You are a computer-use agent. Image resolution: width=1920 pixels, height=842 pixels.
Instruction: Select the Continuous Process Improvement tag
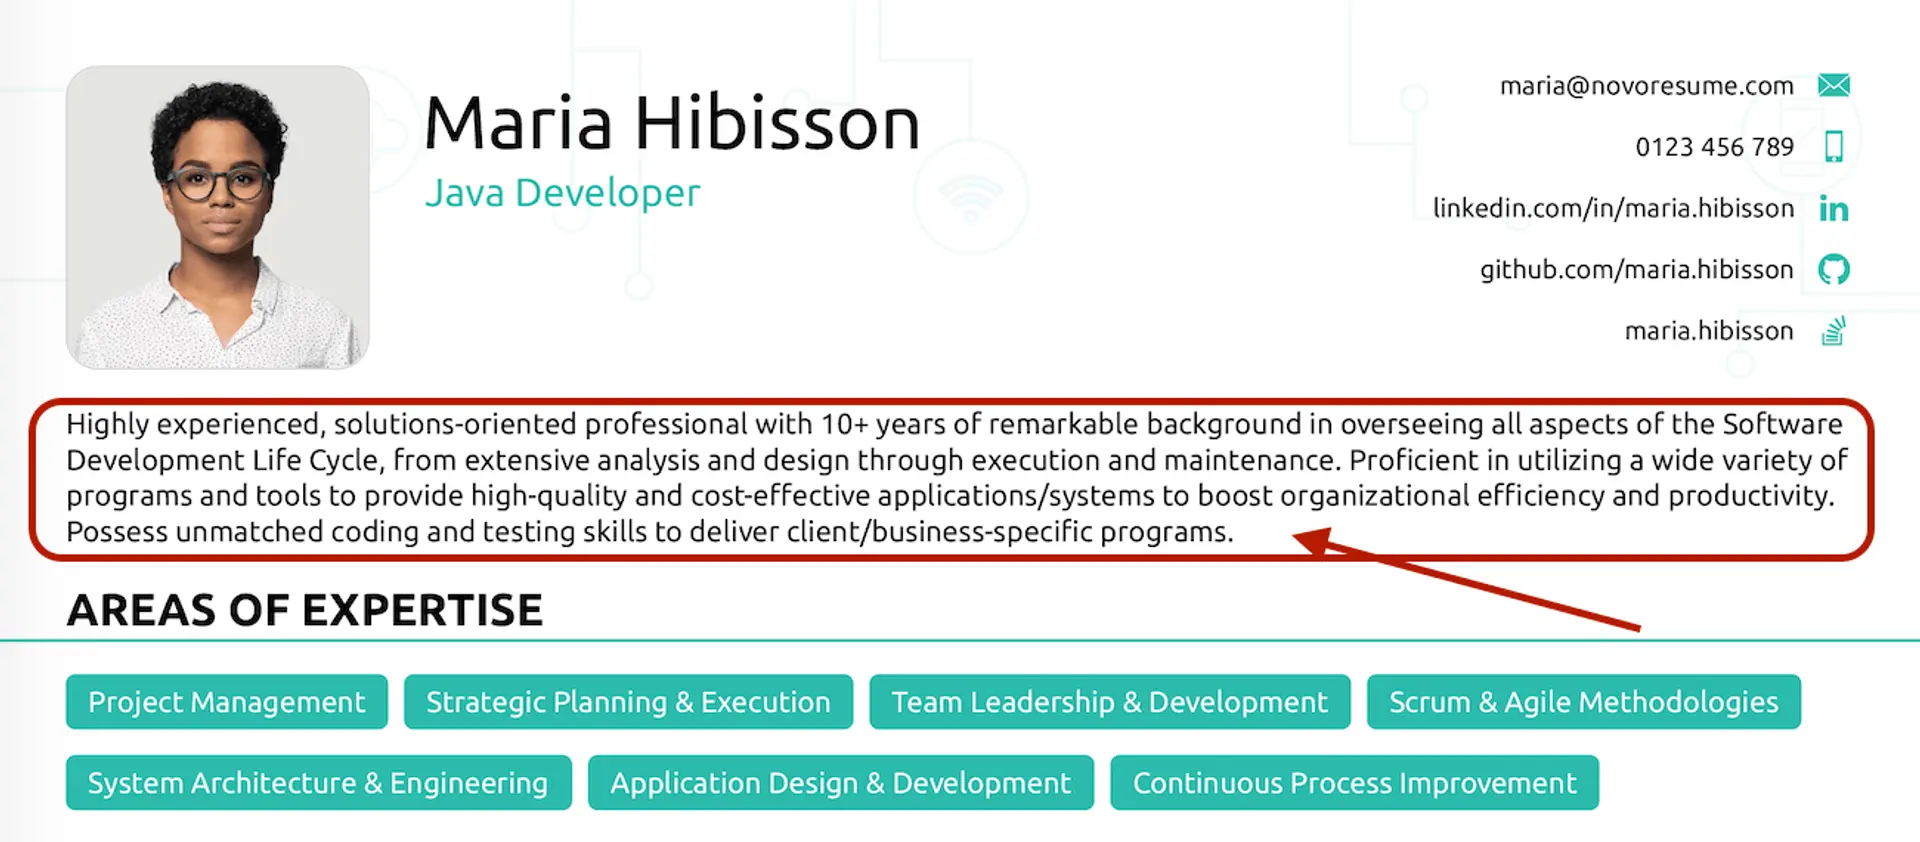(1354, 783)
